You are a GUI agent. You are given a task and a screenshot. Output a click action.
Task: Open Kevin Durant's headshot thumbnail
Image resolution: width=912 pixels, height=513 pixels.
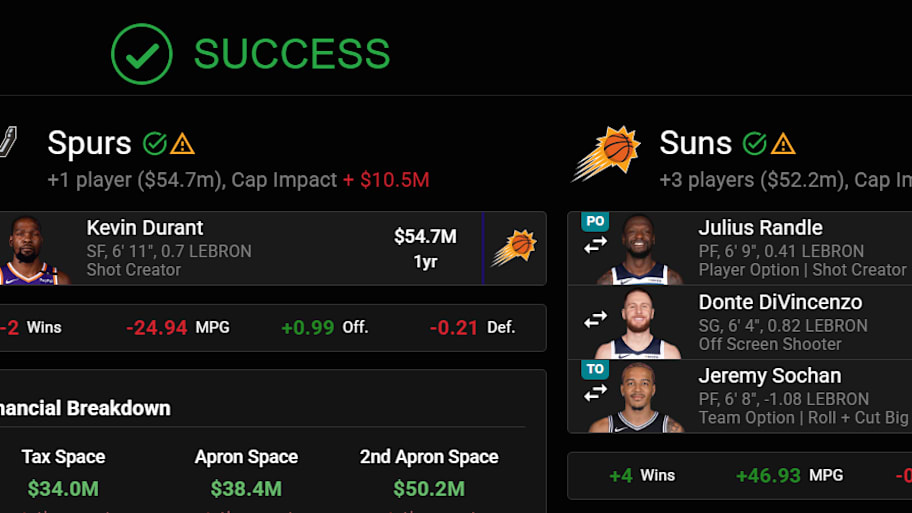(x=30, y=250)
